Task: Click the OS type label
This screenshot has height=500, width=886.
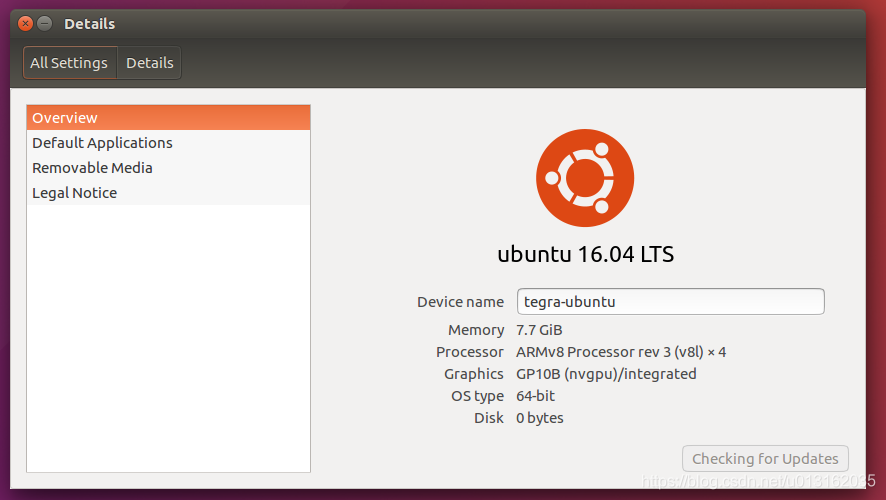Action: click(477, 396)
